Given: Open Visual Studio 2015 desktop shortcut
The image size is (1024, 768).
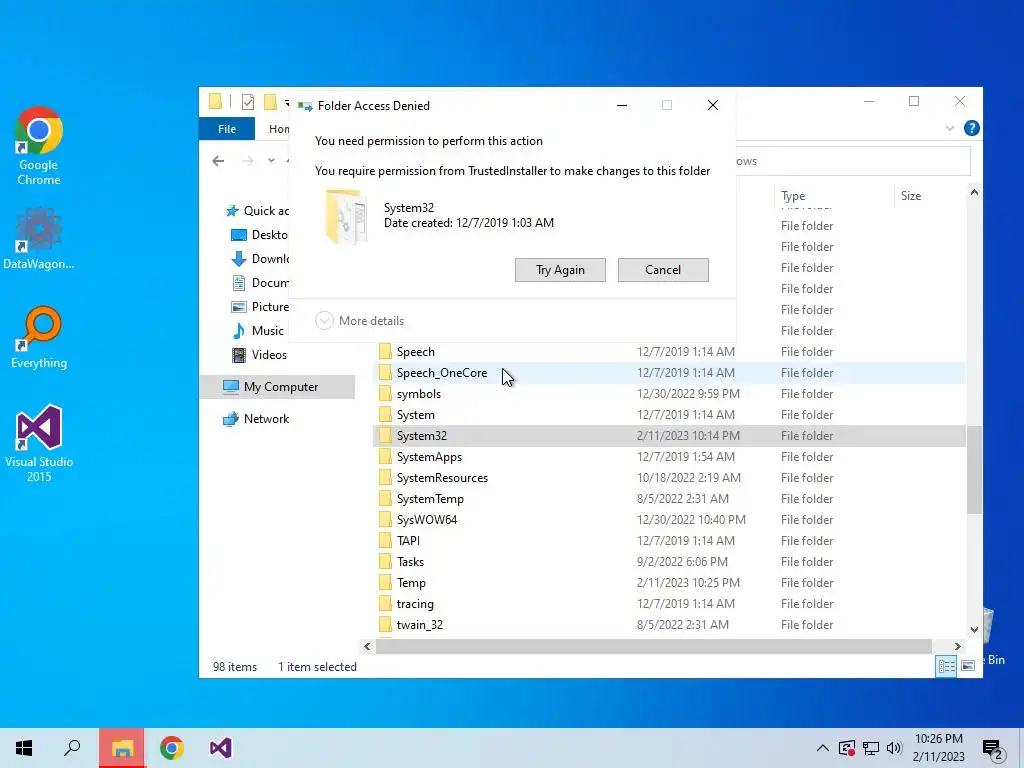Looking at the screenshot, I should [39, 443].
